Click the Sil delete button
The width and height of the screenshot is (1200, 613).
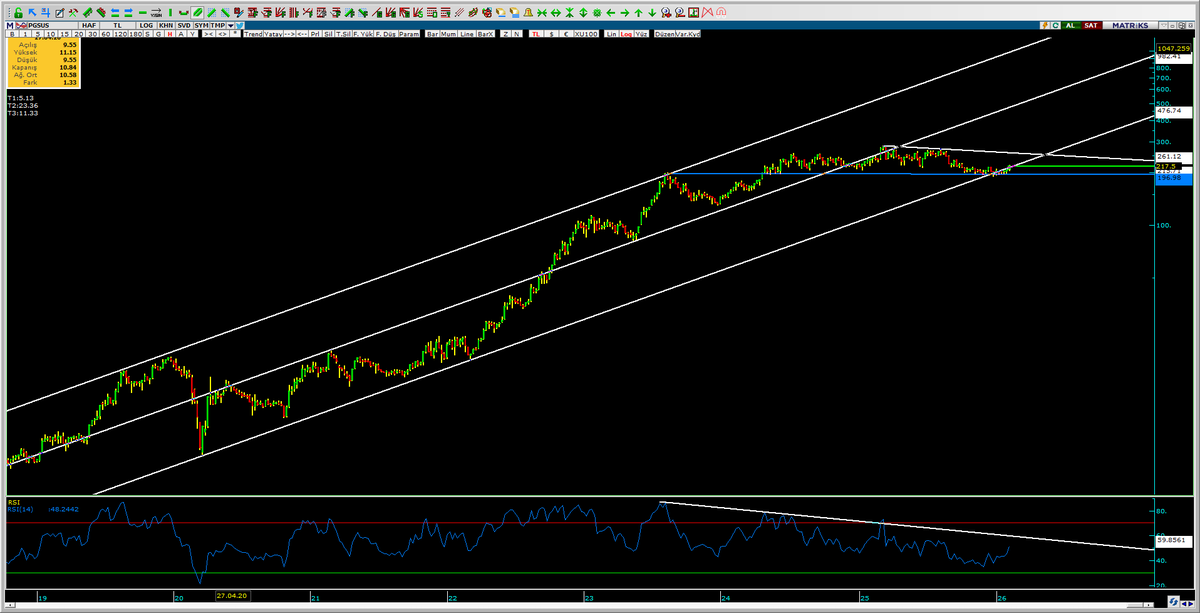[x=328, y=34]
